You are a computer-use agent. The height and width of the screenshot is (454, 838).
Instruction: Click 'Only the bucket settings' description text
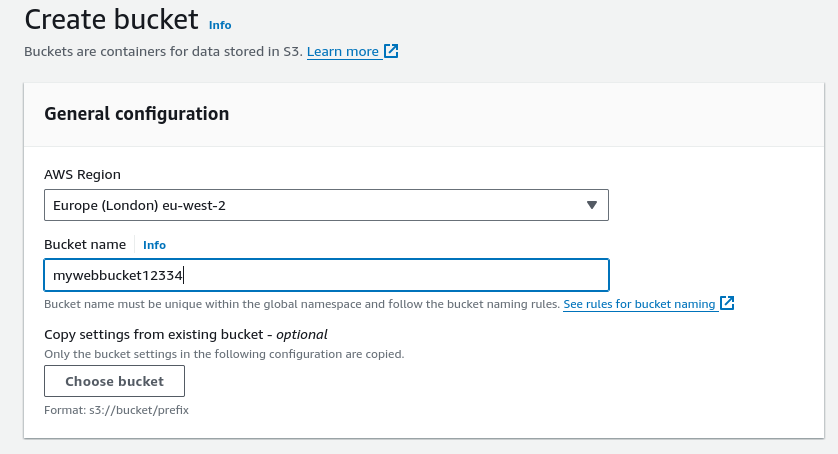point(224,354)
